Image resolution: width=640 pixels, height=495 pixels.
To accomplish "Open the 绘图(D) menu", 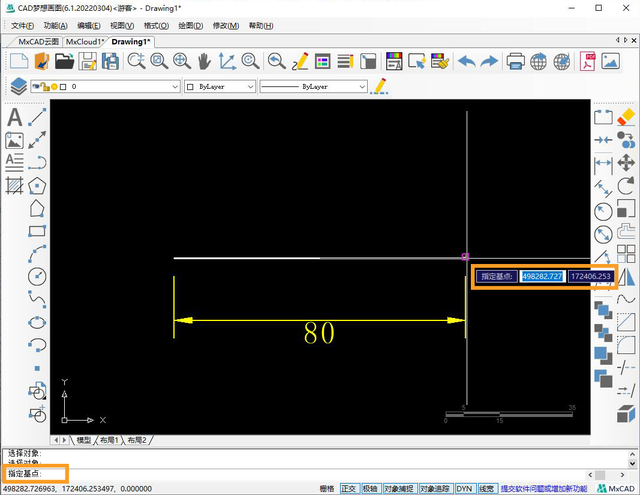I will pos(191,26).
